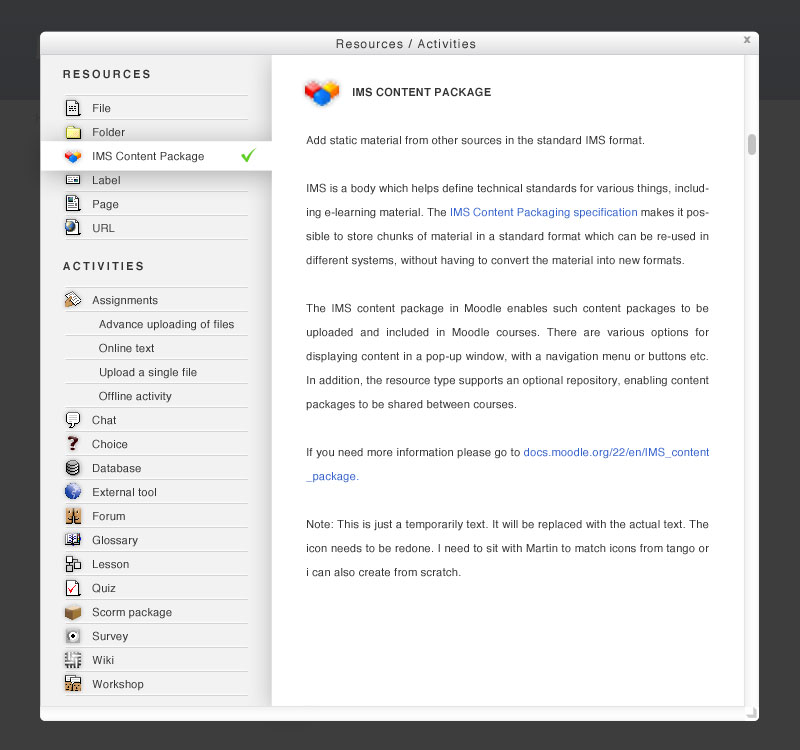The image size is (800, 750).
Task: Click the URL globe icon
Action: 73,228
